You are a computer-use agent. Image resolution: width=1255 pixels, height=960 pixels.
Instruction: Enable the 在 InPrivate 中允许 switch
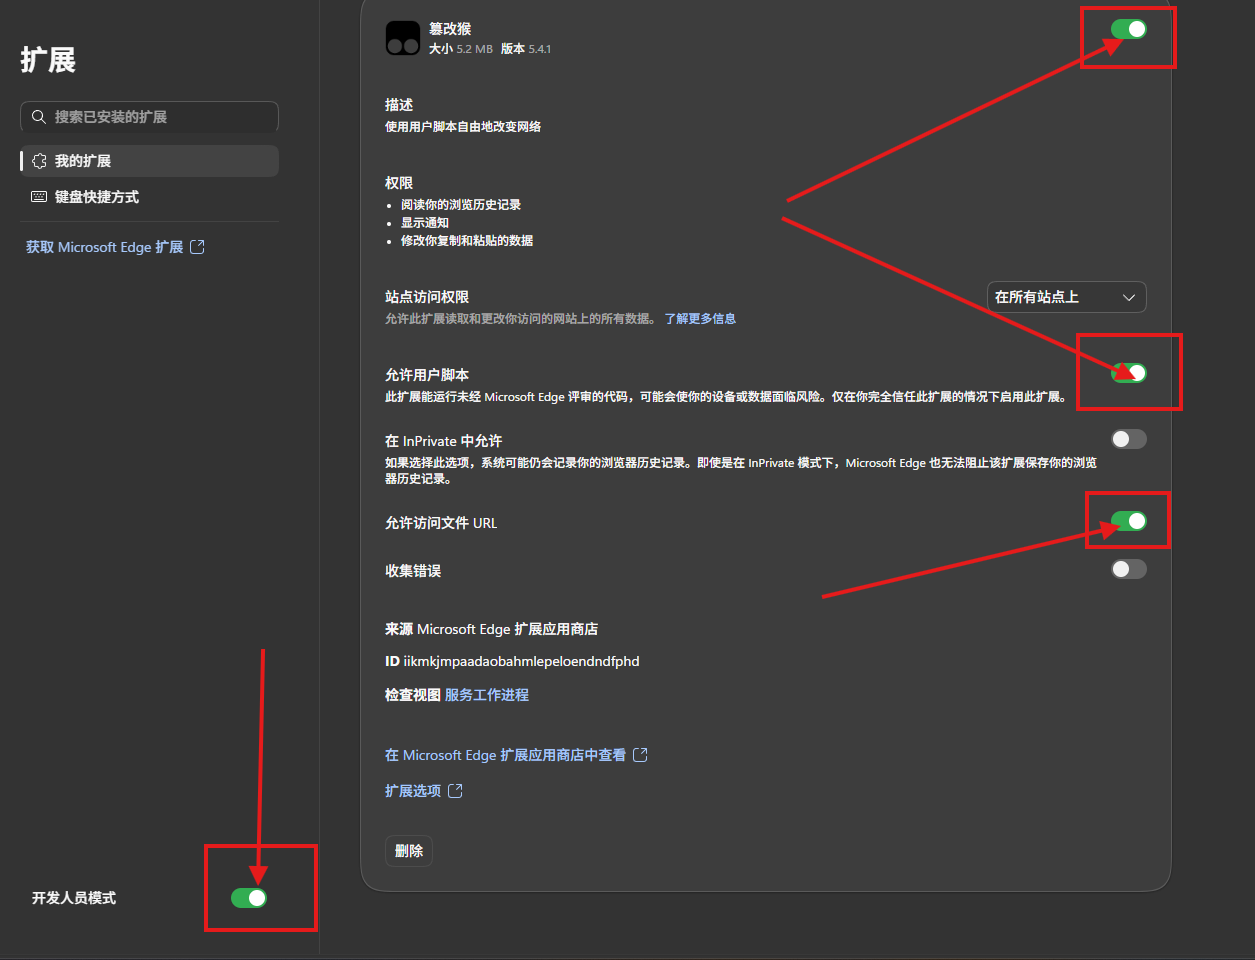(x=1129, y=439)
